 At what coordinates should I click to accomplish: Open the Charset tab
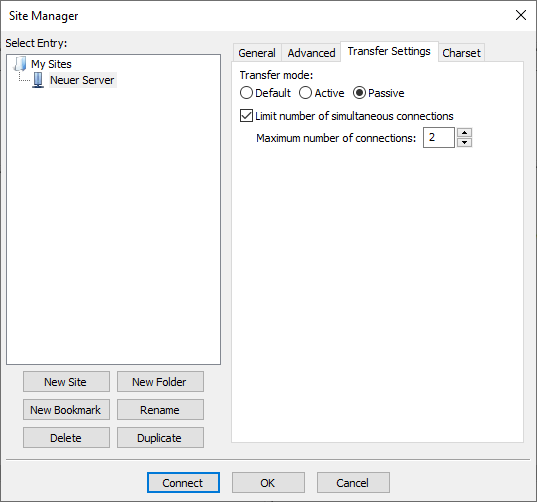point(461,53)
